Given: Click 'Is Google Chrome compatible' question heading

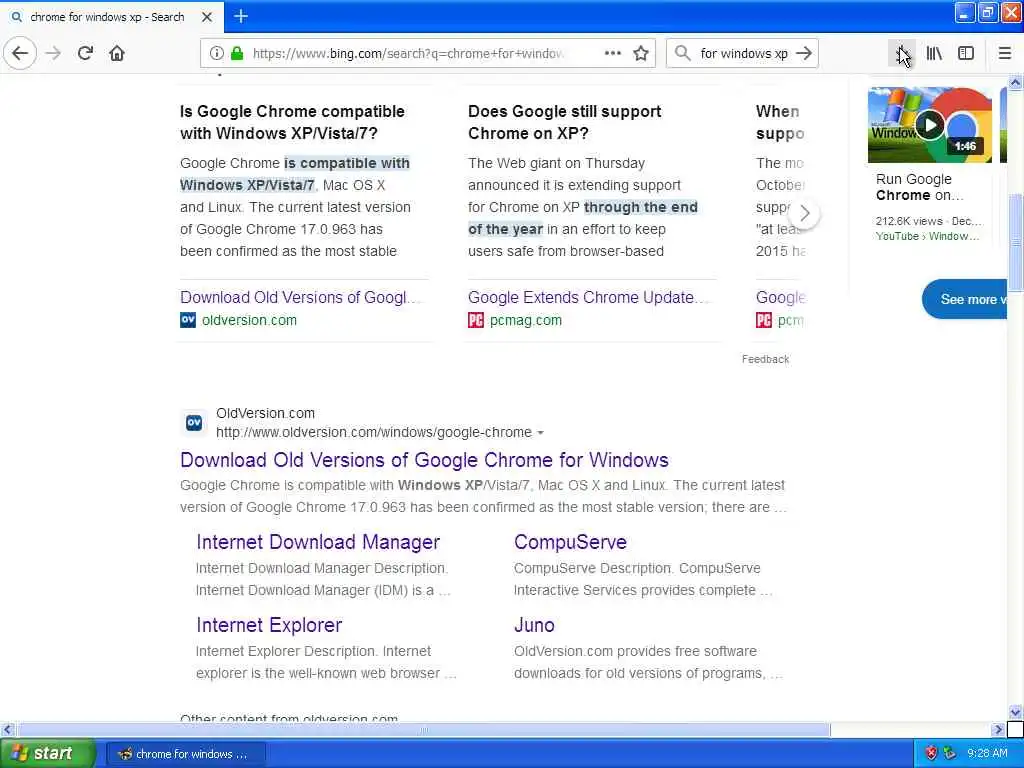Looking at the screenshot, I should point(293,122).
